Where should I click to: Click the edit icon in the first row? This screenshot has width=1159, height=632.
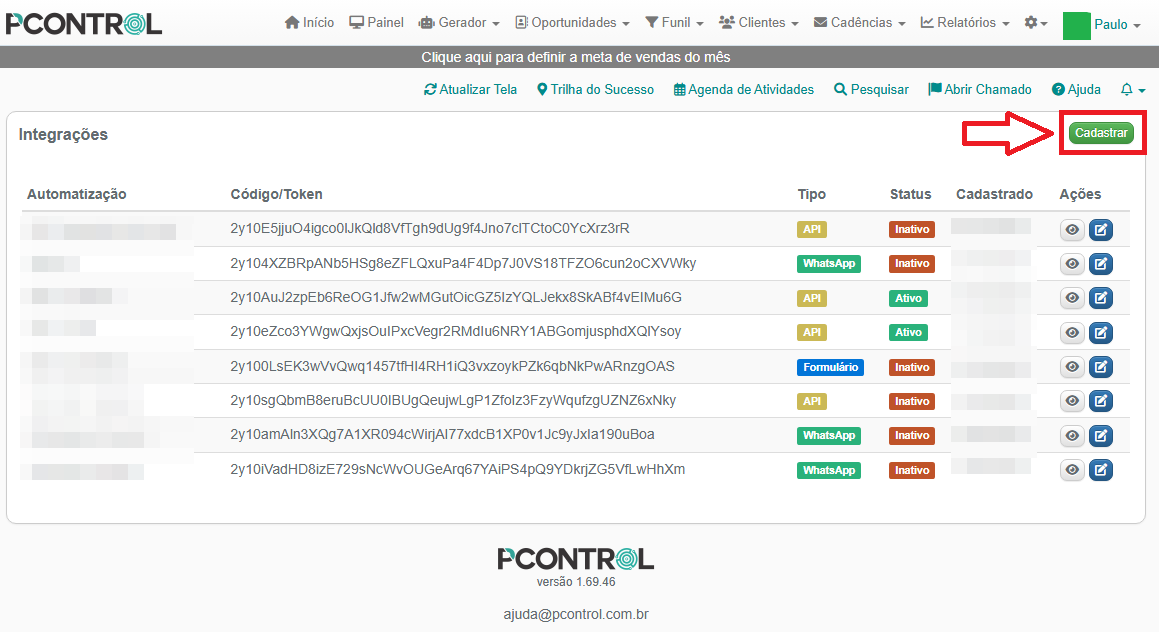(x=1101, y=231)
